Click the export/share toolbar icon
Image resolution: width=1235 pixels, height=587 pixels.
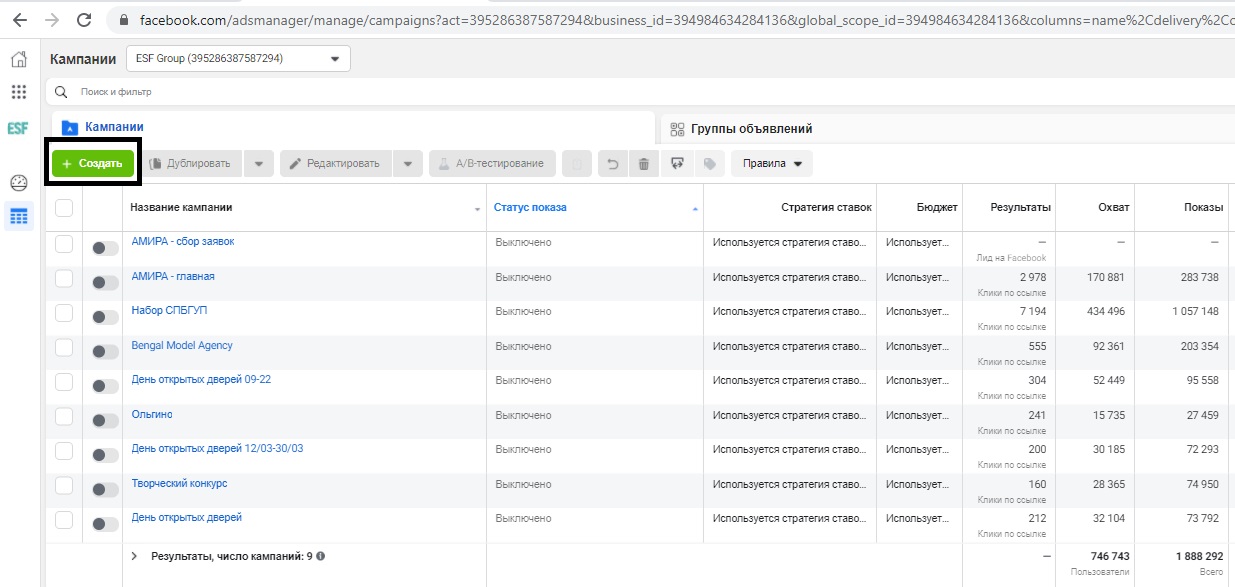tap(677, 164)
